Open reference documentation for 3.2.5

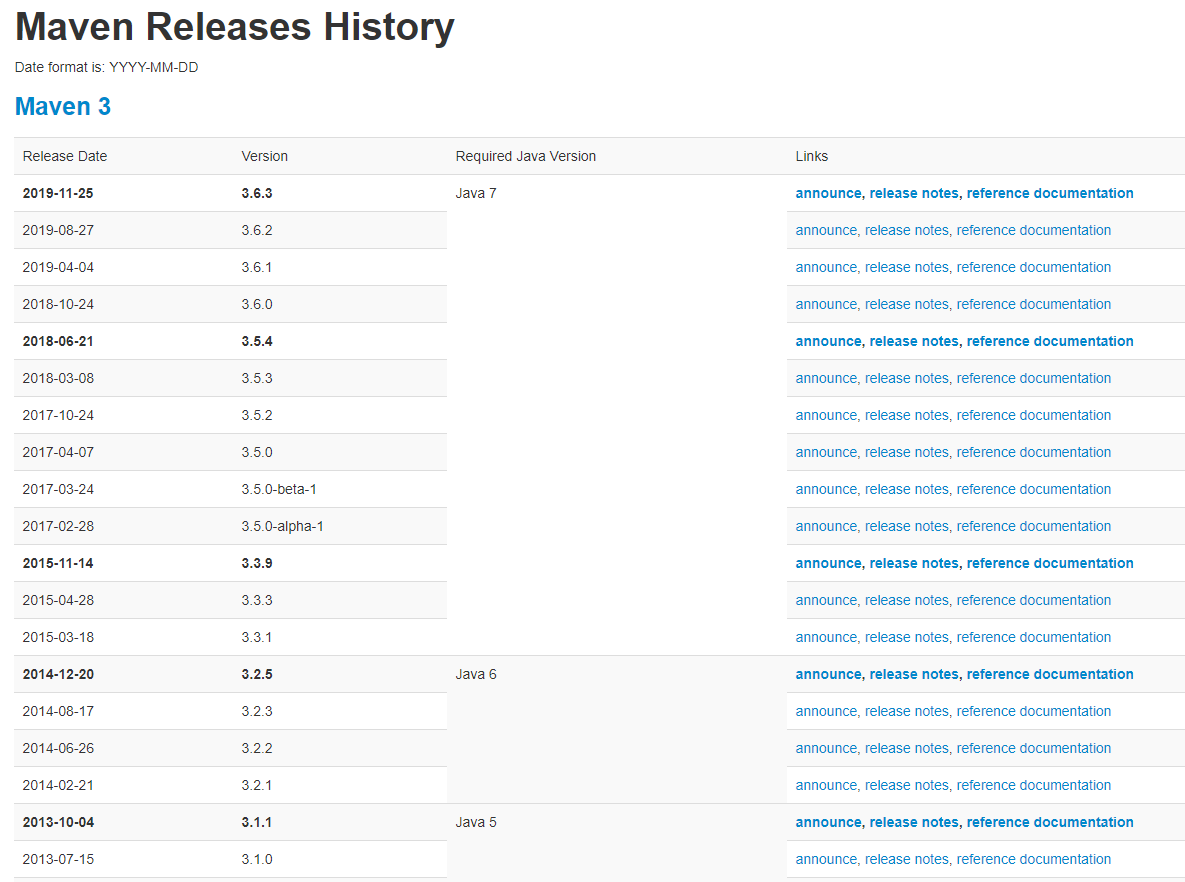pyautogui.click(x=1050, y=675)
